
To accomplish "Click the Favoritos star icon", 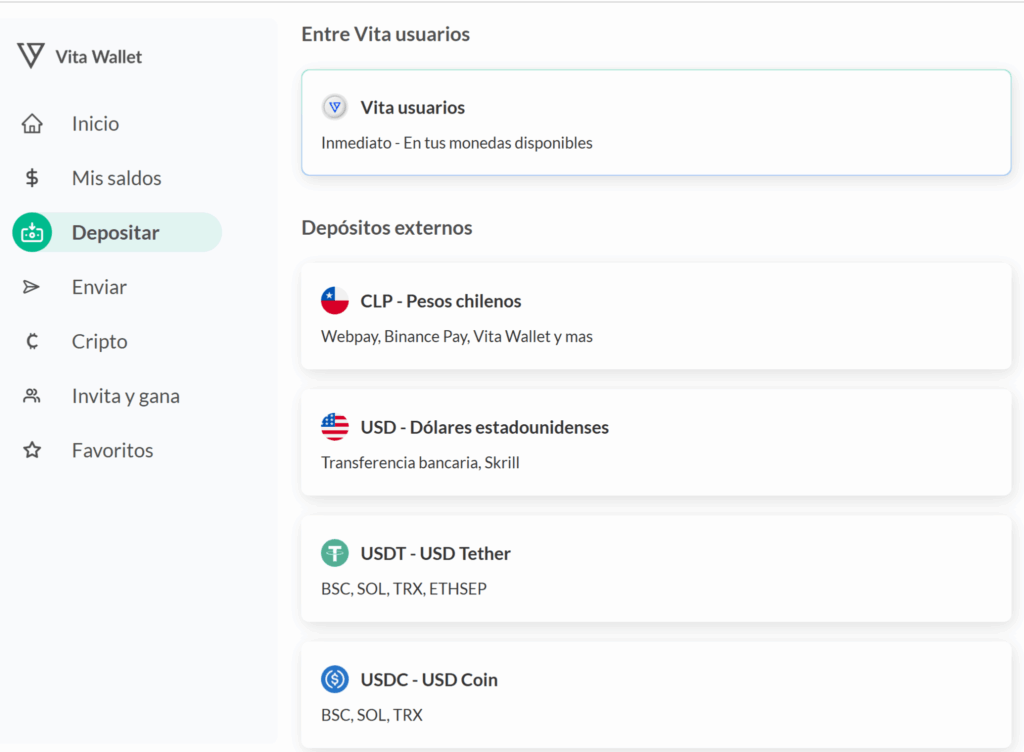I will click(32, 450).
